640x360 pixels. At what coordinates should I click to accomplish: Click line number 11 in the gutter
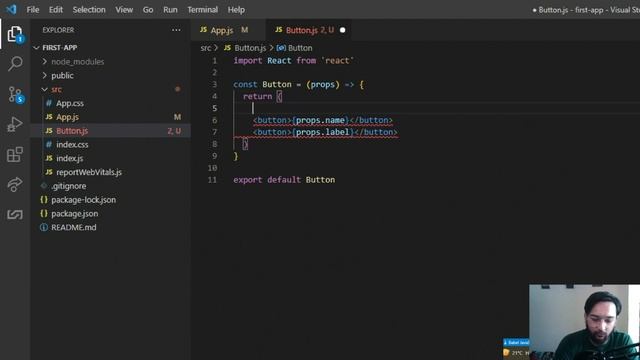click(x=212, y=180)
